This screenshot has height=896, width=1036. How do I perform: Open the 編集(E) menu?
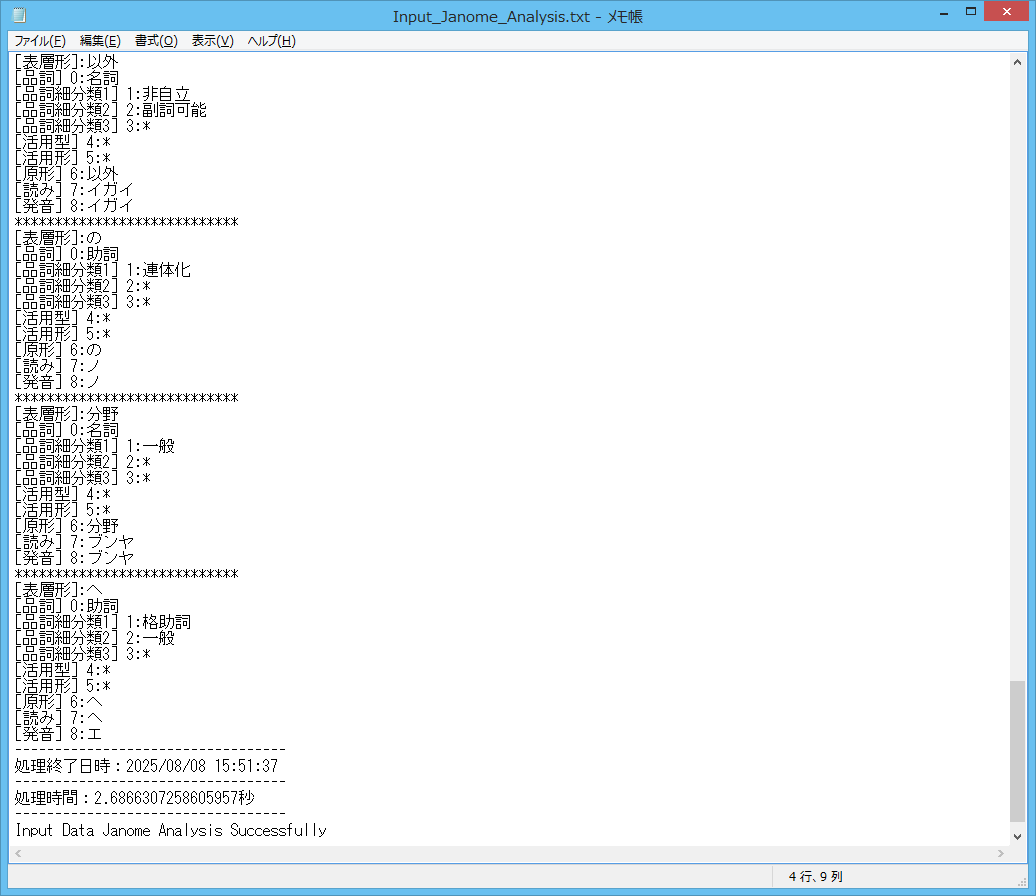click(x=100, y=41)
